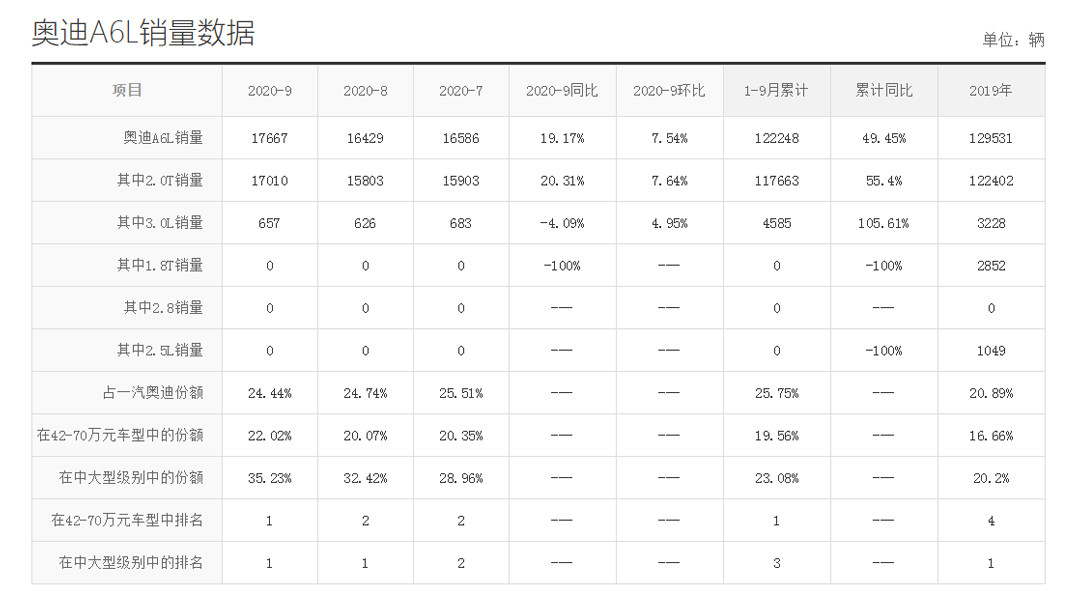Viewport: 1080px width, 600px height.
Task: Click the 2020-9同比 column header
Action: pos(561,91)
